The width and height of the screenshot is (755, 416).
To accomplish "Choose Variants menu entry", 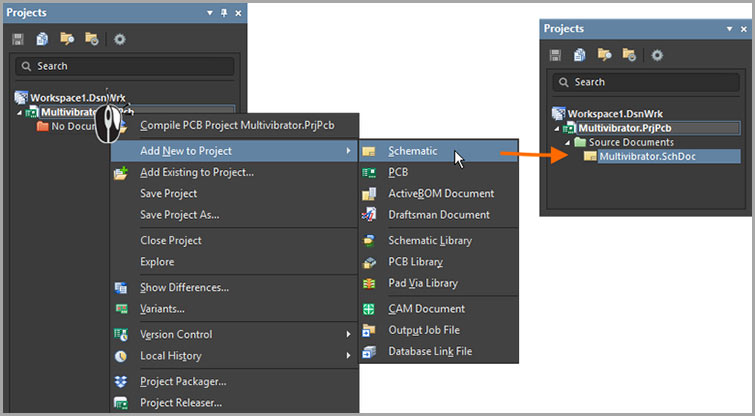I will click(235, 309).
